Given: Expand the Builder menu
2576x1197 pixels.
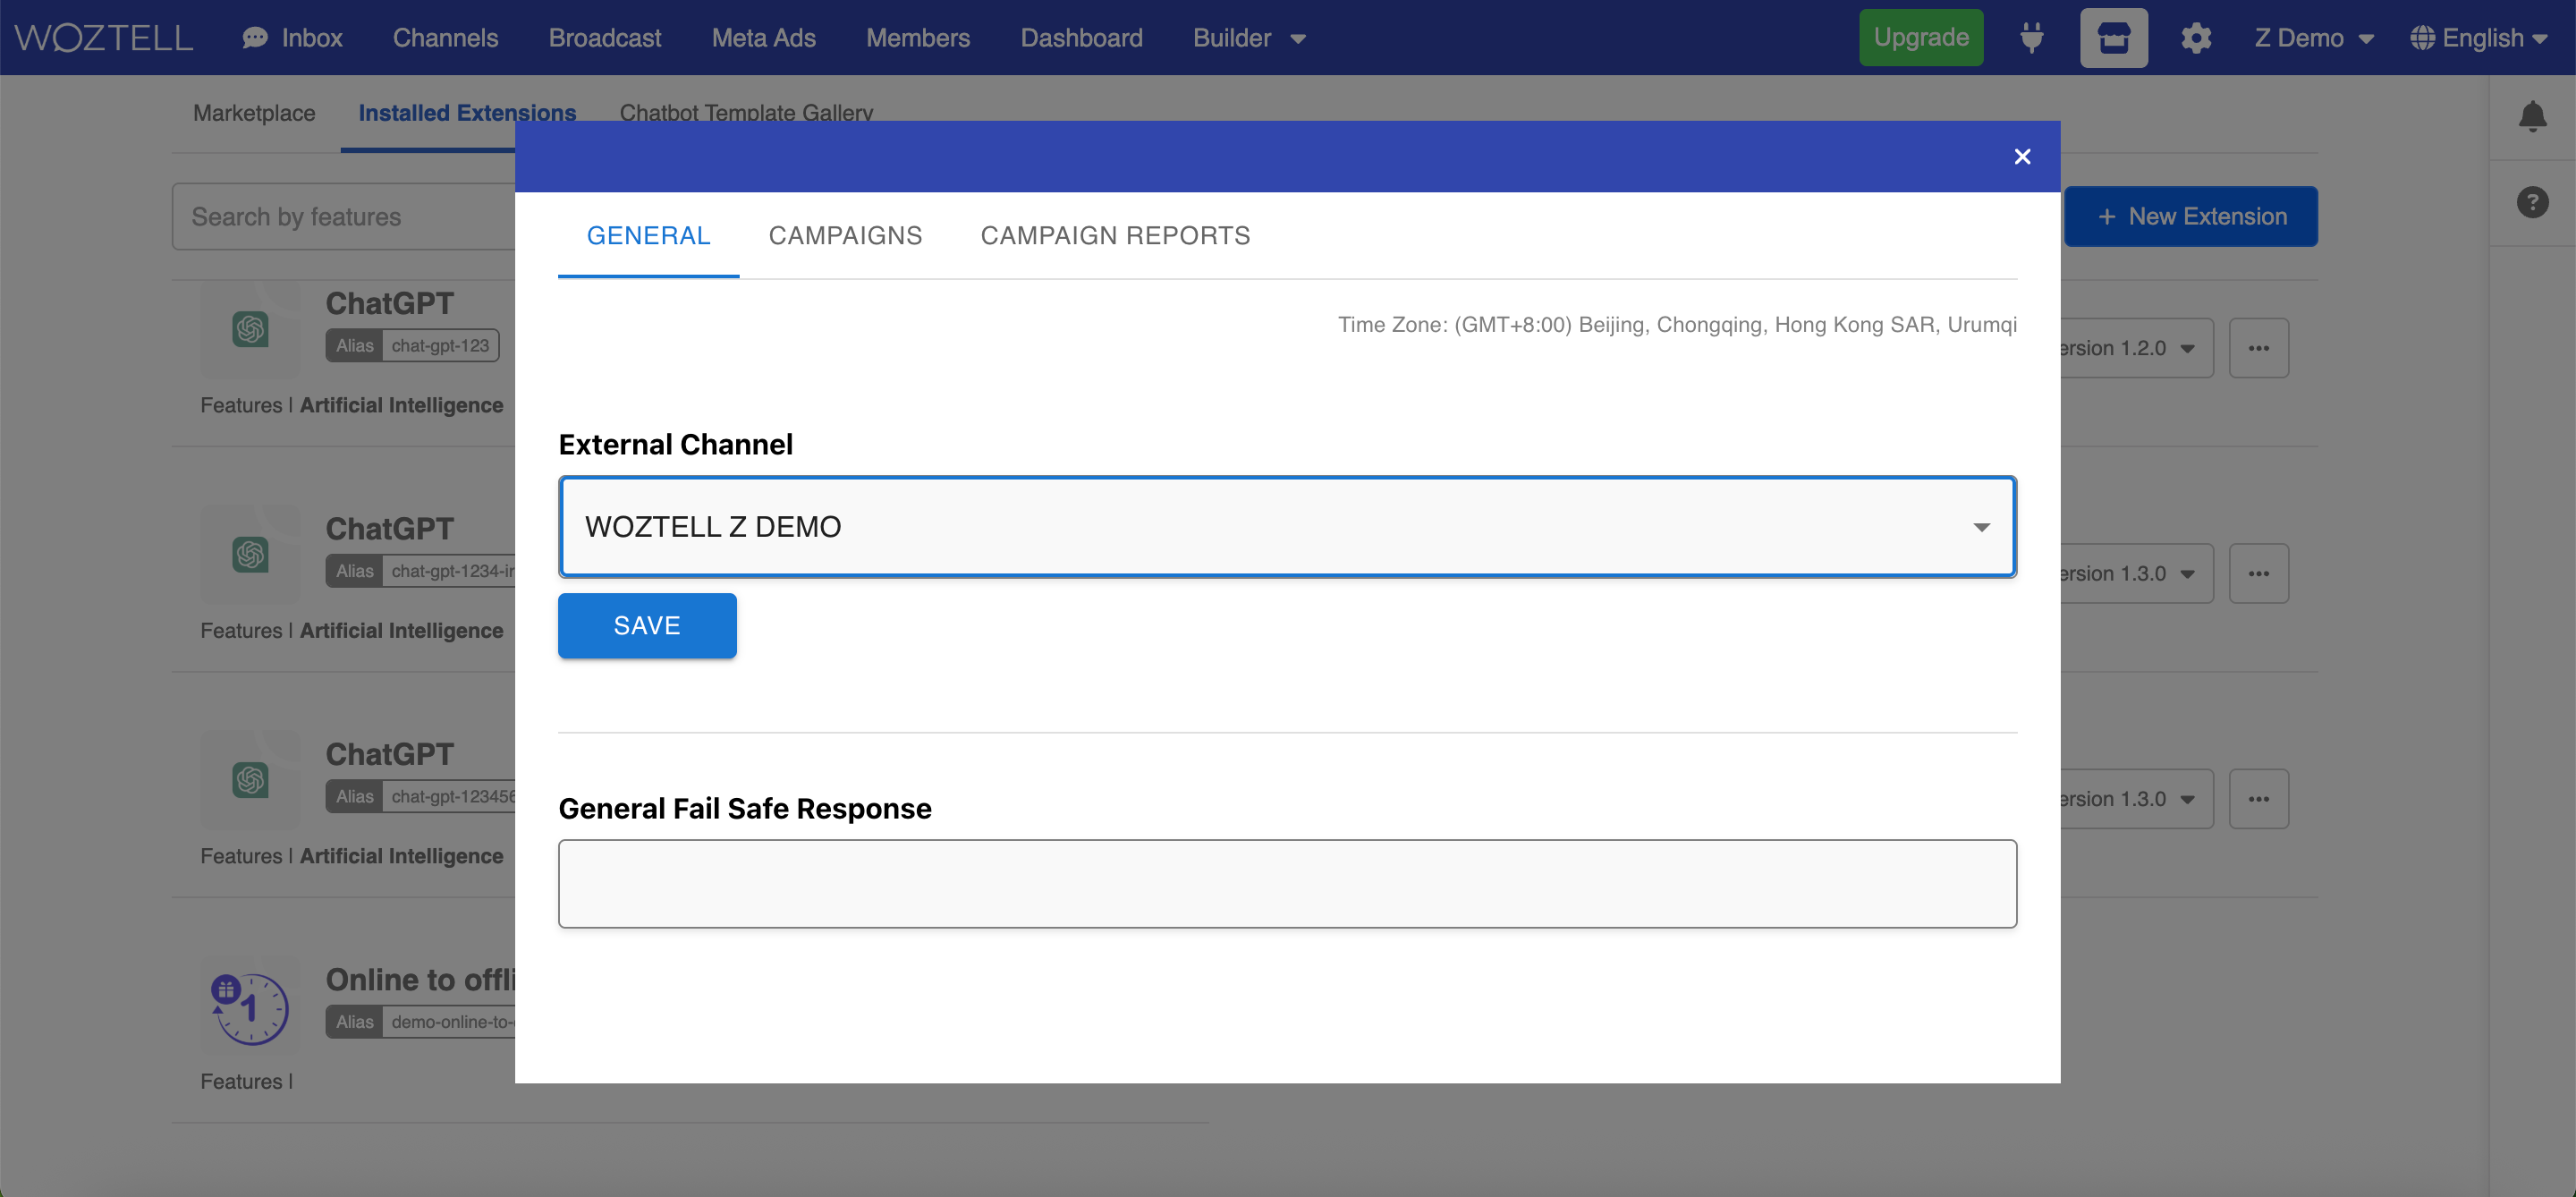Looking at the screenshot, I should click(1249, 38).
